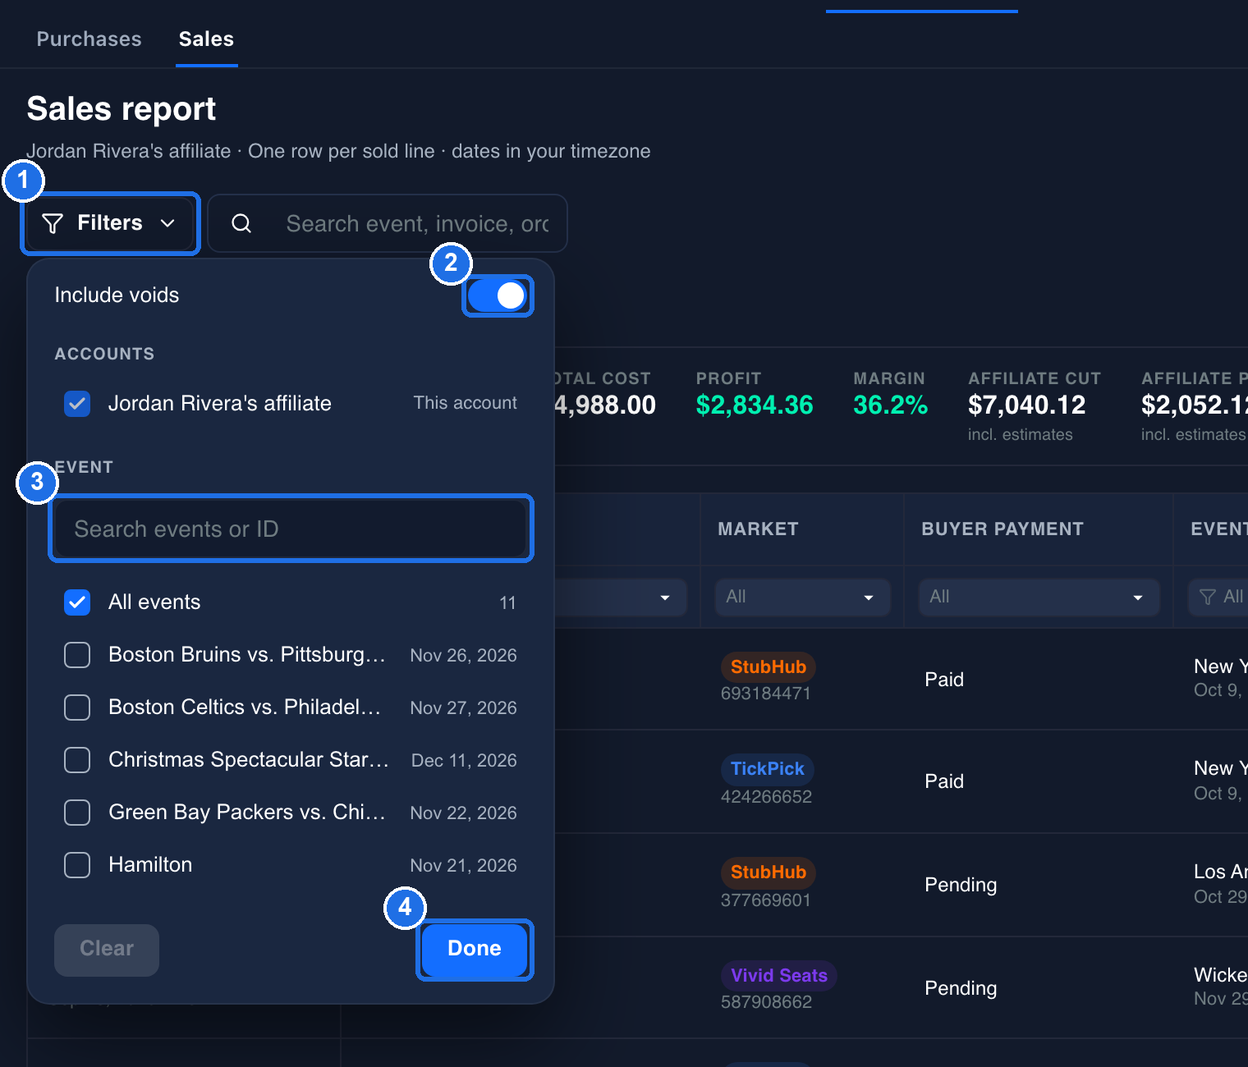Open the partially hidden column dropdown arrow

coord(665,597)
